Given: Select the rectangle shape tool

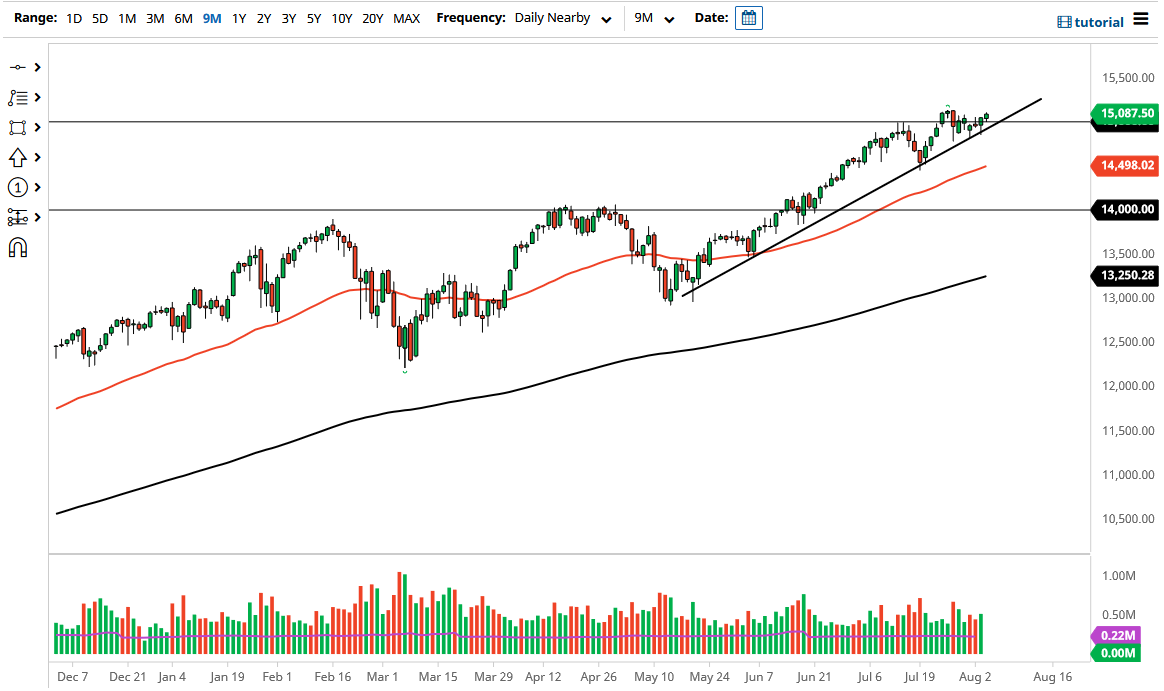Looking at the screenshot, I should click(x=17, y=127).
